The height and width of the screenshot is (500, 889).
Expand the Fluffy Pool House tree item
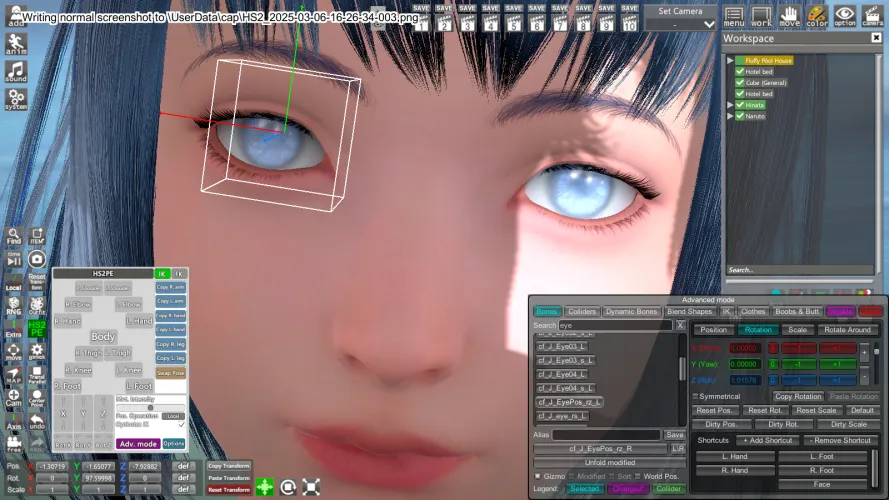point(730,61)
